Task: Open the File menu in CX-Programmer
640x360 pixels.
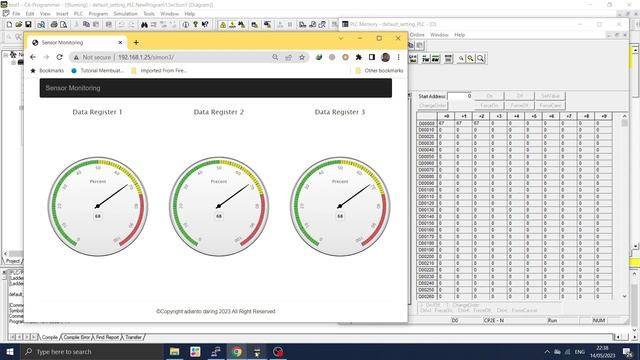Action: [16, 13]
